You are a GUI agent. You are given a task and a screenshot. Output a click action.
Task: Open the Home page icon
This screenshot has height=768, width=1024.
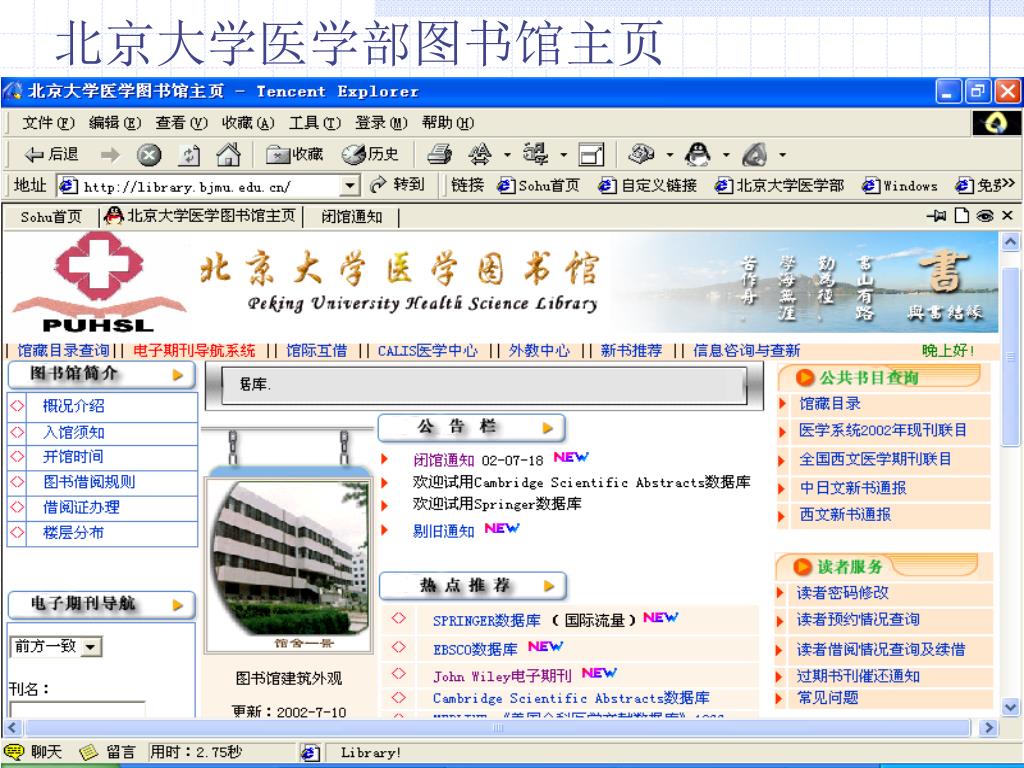click(229, 154)
